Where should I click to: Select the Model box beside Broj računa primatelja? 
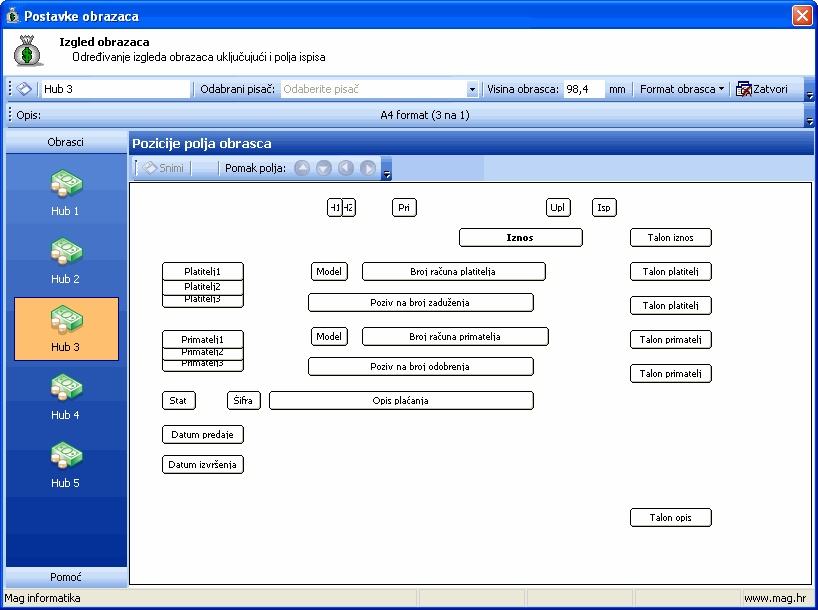pos(329,337)
